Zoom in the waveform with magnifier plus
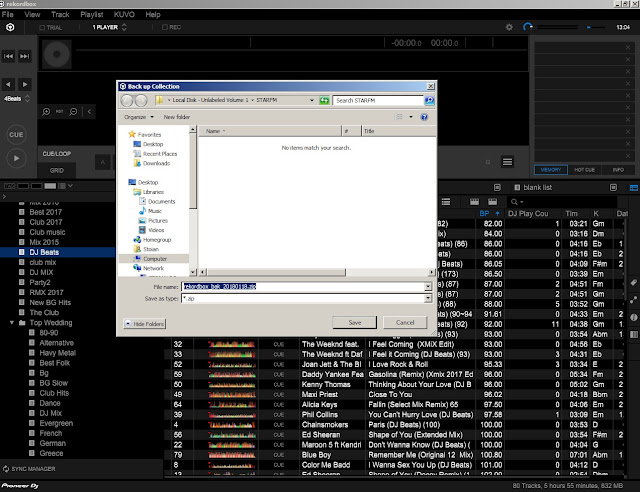 [x=46, y=111]
